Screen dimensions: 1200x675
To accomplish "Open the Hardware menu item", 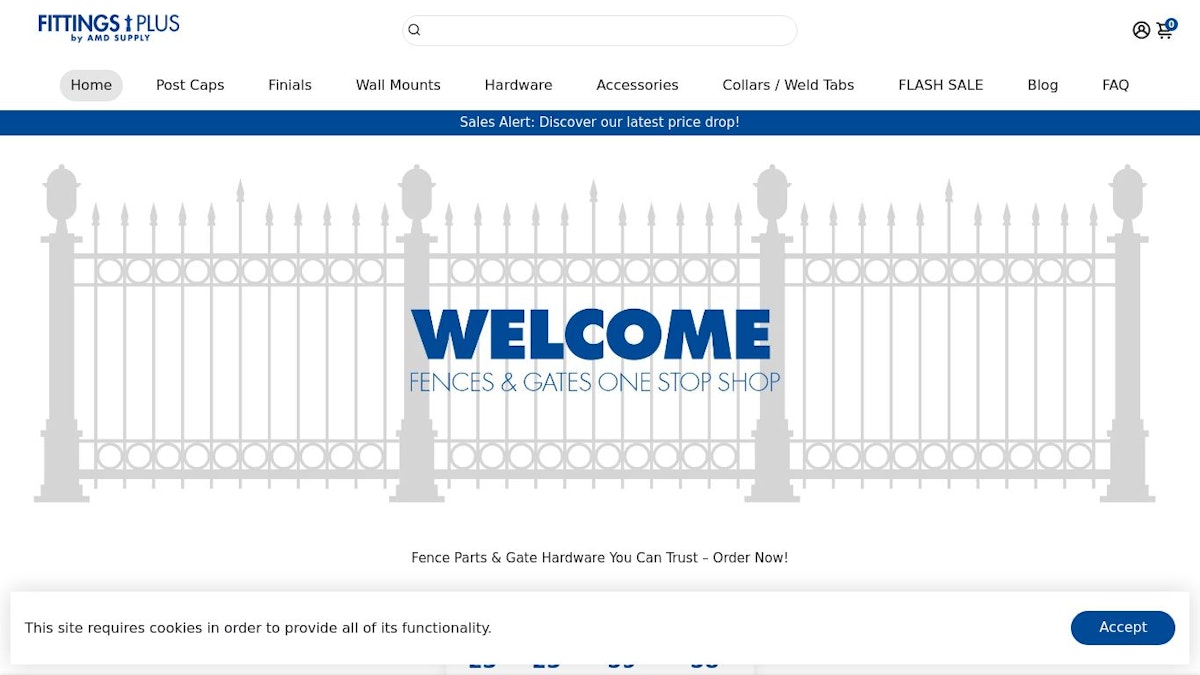I will pos(518,85).
